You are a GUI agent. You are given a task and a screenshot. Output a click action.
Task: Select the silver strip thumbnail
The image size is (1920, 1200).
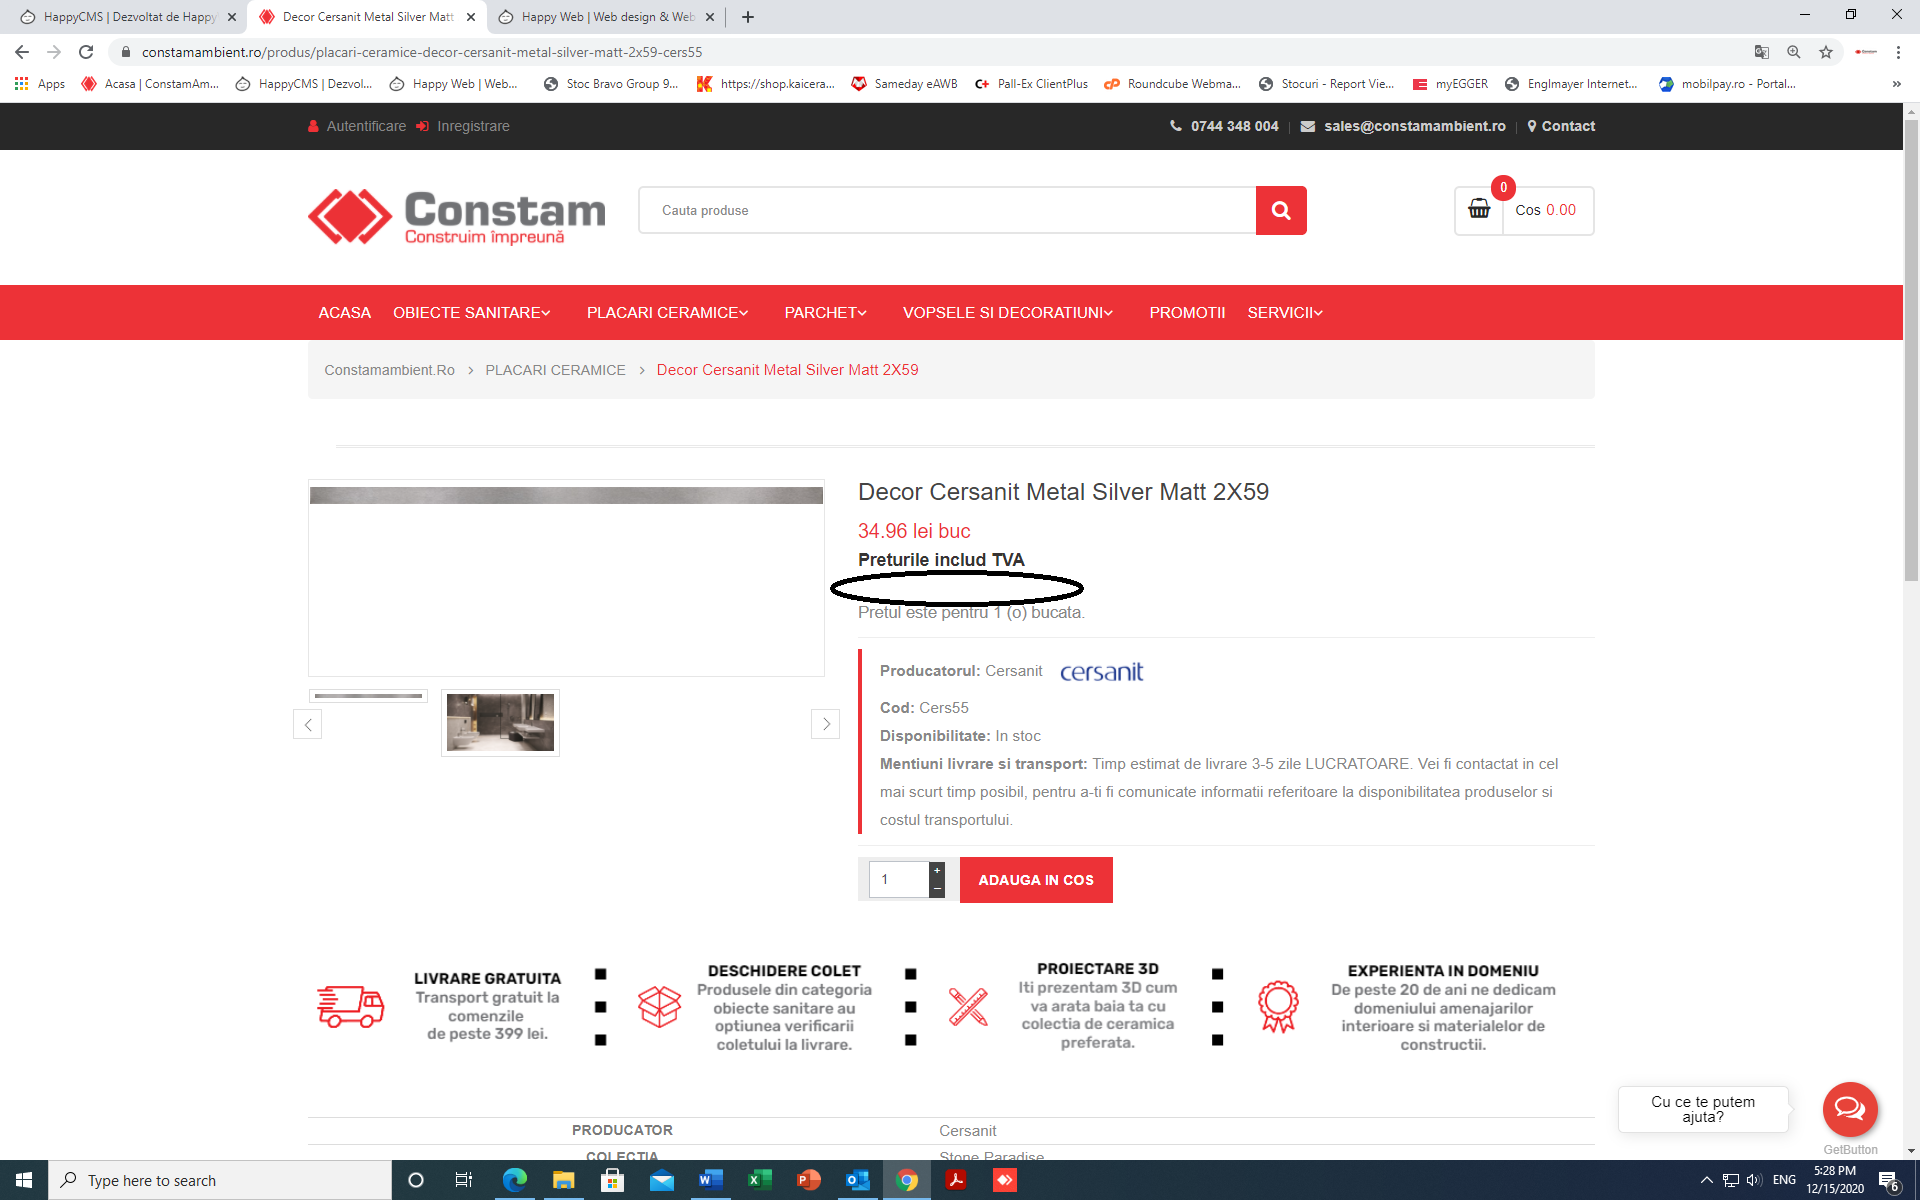[x=368, y=696]
